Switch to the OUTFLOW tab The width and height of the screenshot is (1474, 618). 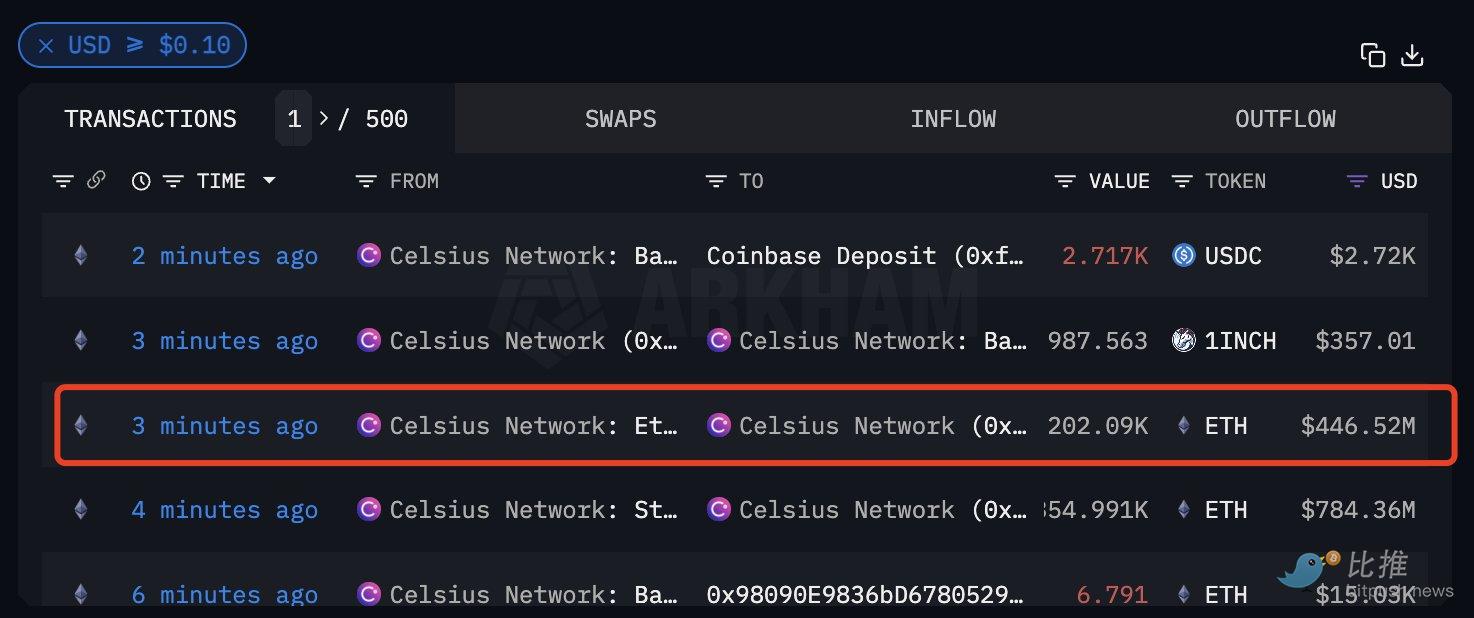1285,119
